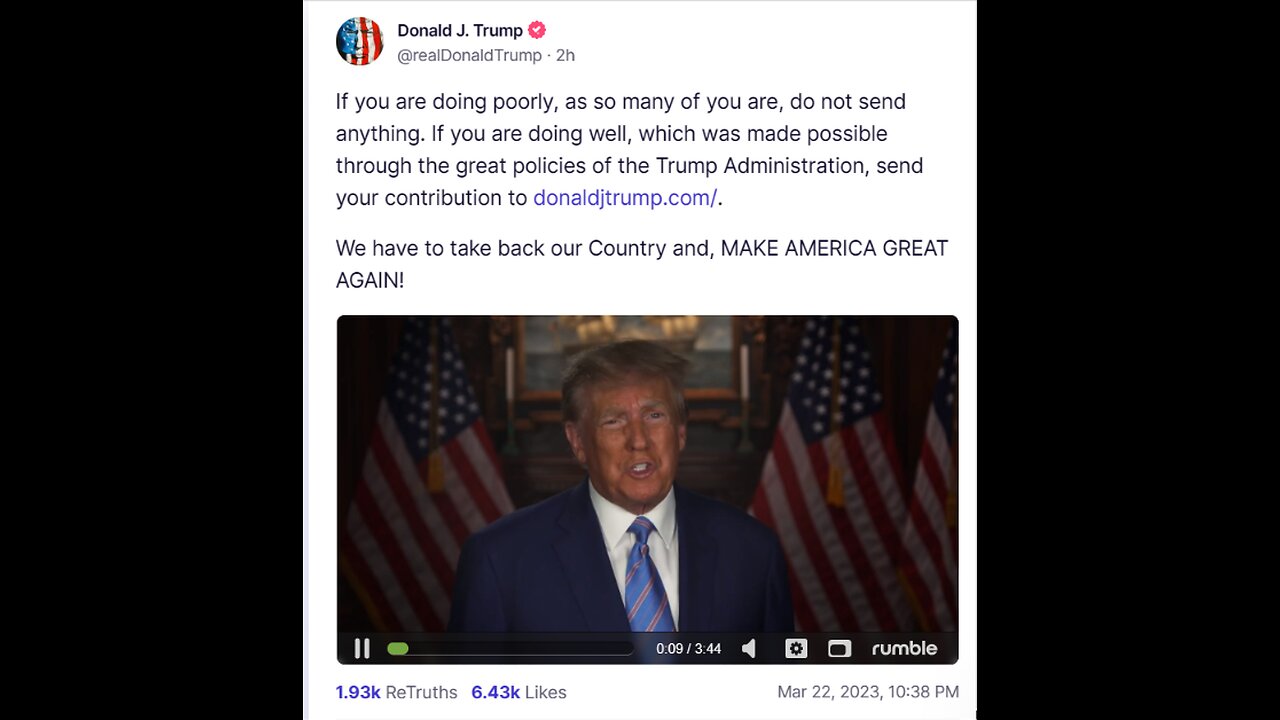Click the MAKE AMERICA GREAT AGAIN paragraph

(x=642, y=264)
